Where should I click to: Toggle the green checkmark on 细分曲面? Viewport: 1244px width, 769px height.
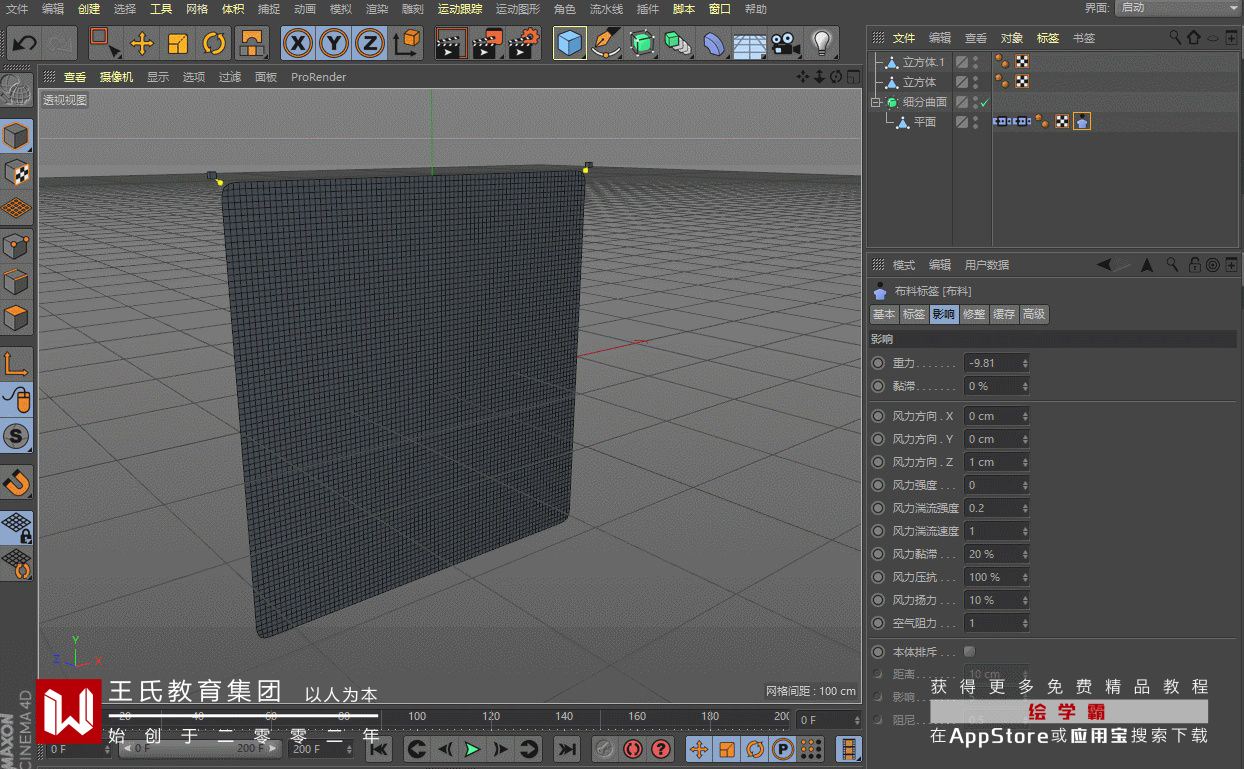984,102
